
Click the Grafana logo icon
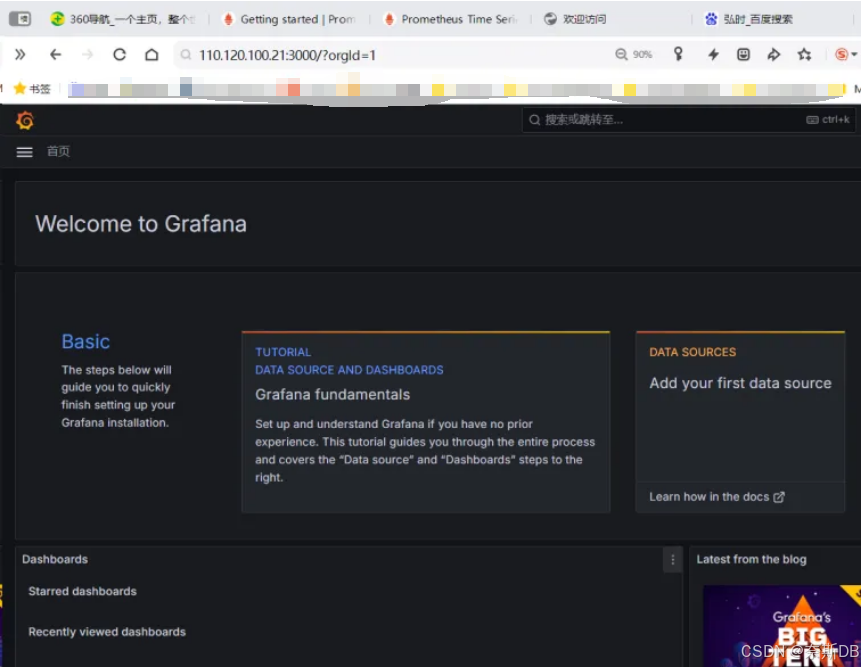(x=25, y=120)
